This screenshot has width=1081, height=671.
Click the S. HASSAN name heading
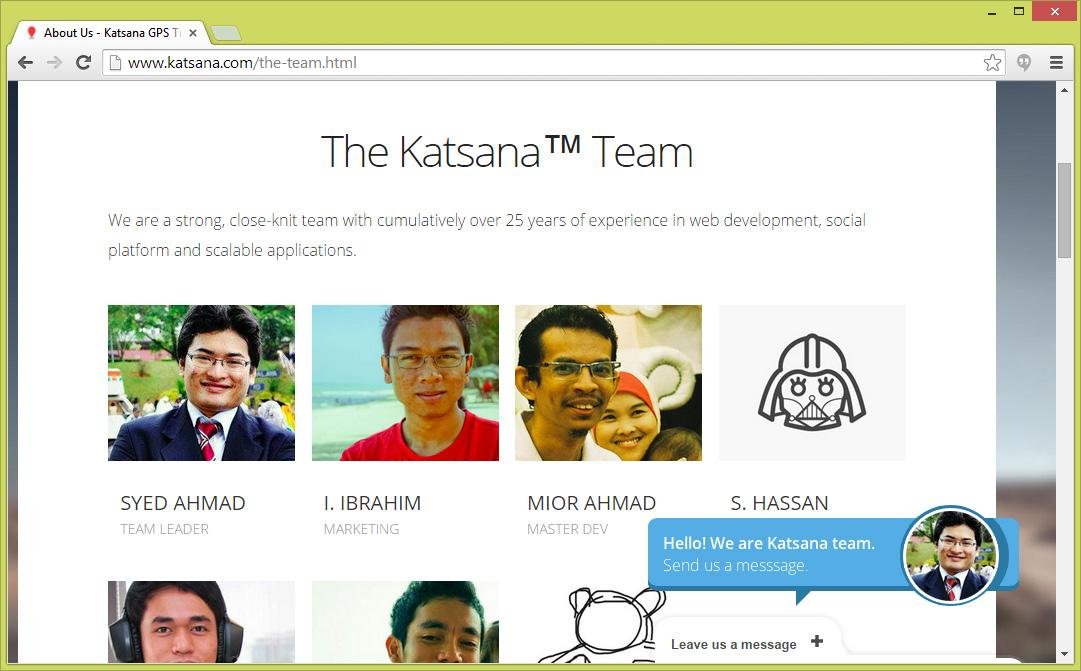coord(779,503)
